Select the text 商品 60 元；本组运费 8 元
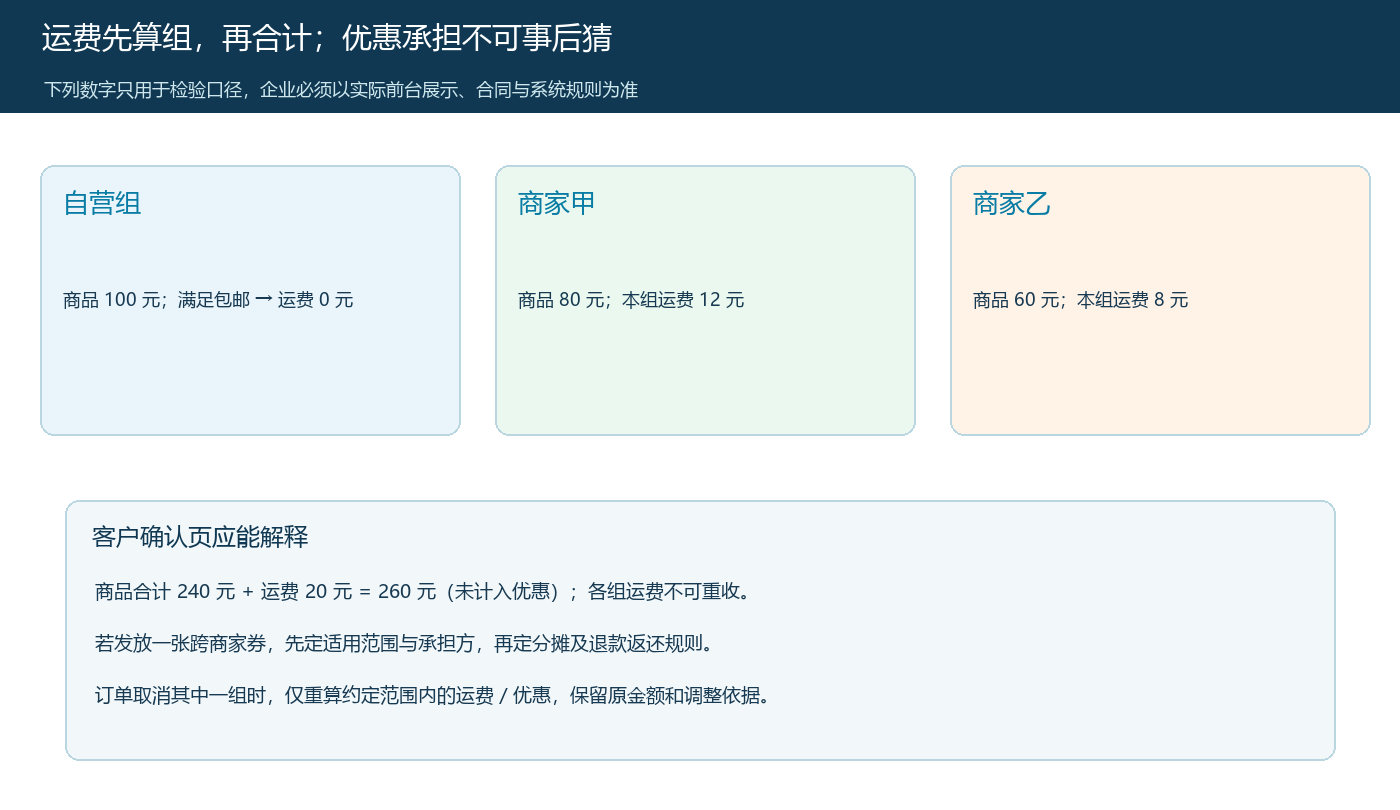 tap(1081, 300)
